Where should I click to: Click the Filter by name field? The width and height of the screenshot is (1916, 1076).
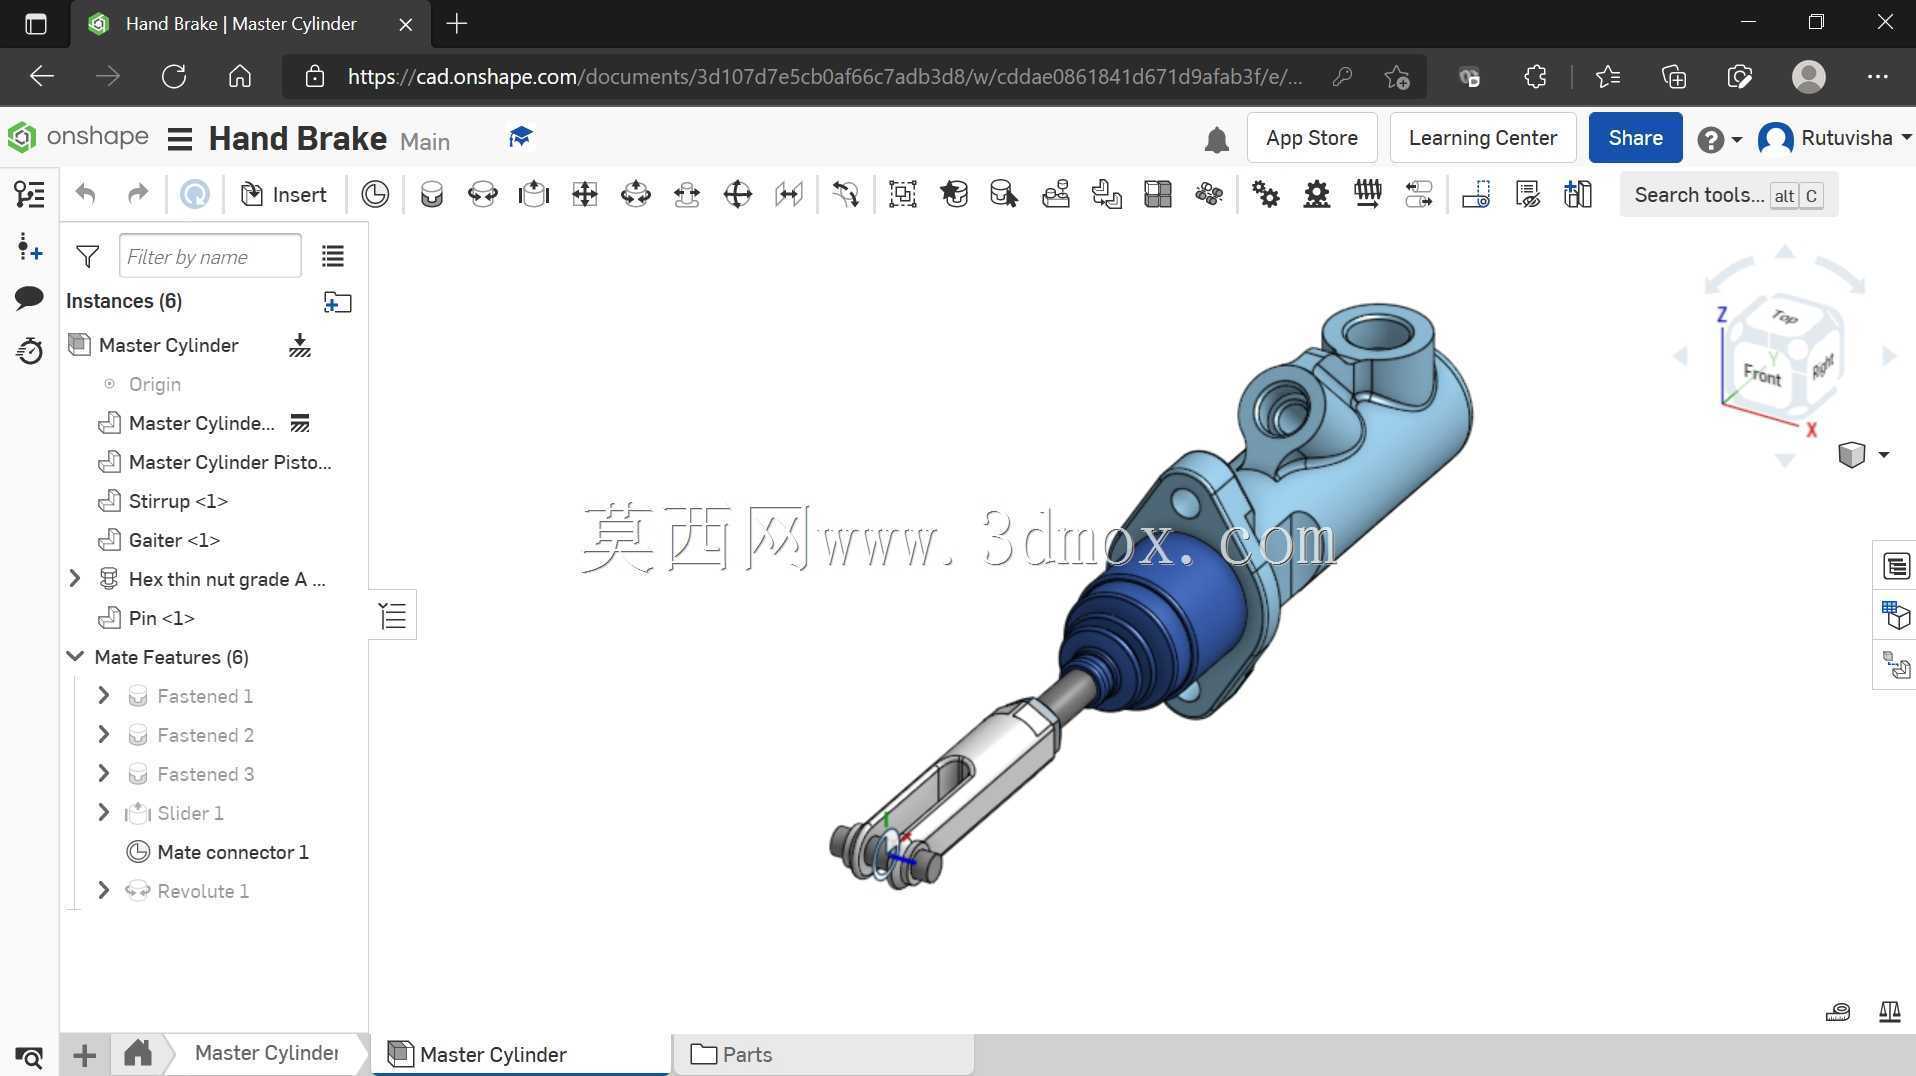(210, 256)
